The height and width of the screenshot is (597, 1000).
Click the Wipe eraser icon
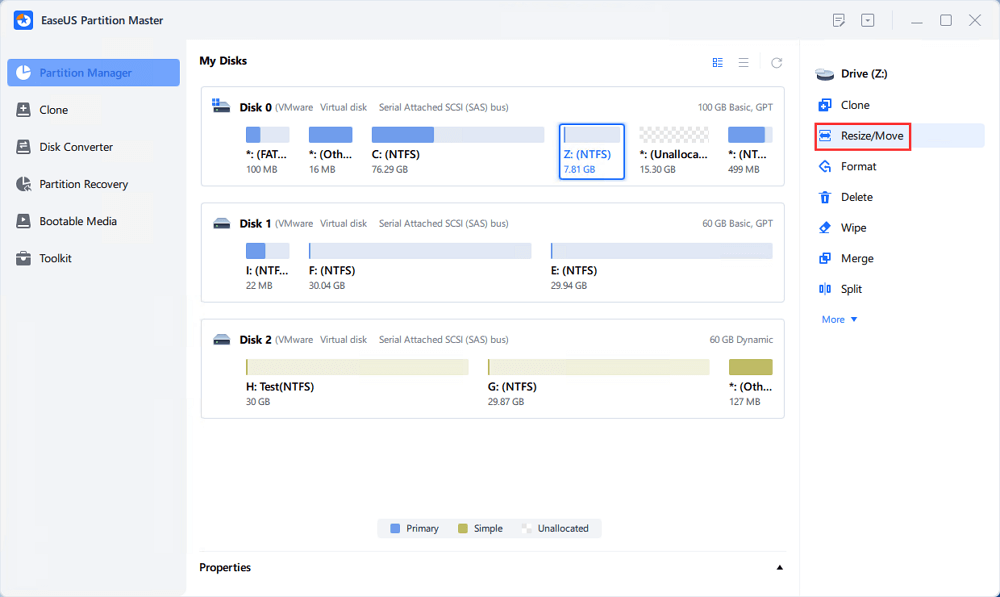point(825,228)
